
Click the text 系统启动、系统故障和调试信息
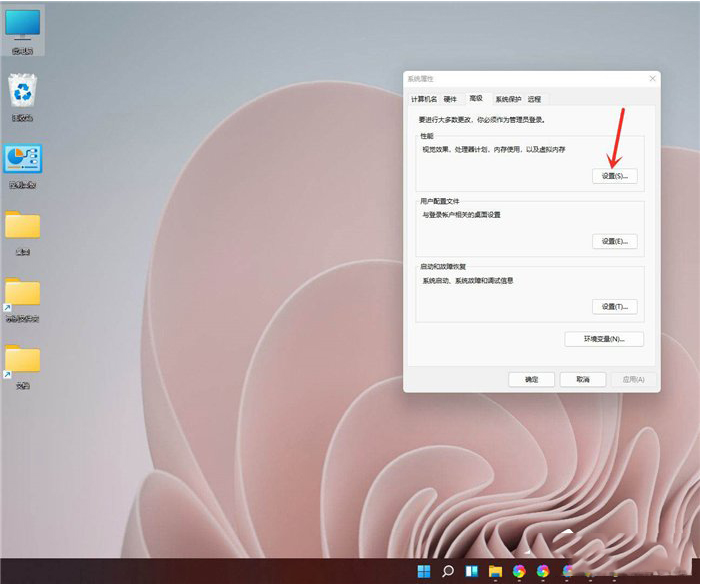click(x=467, y=281)
